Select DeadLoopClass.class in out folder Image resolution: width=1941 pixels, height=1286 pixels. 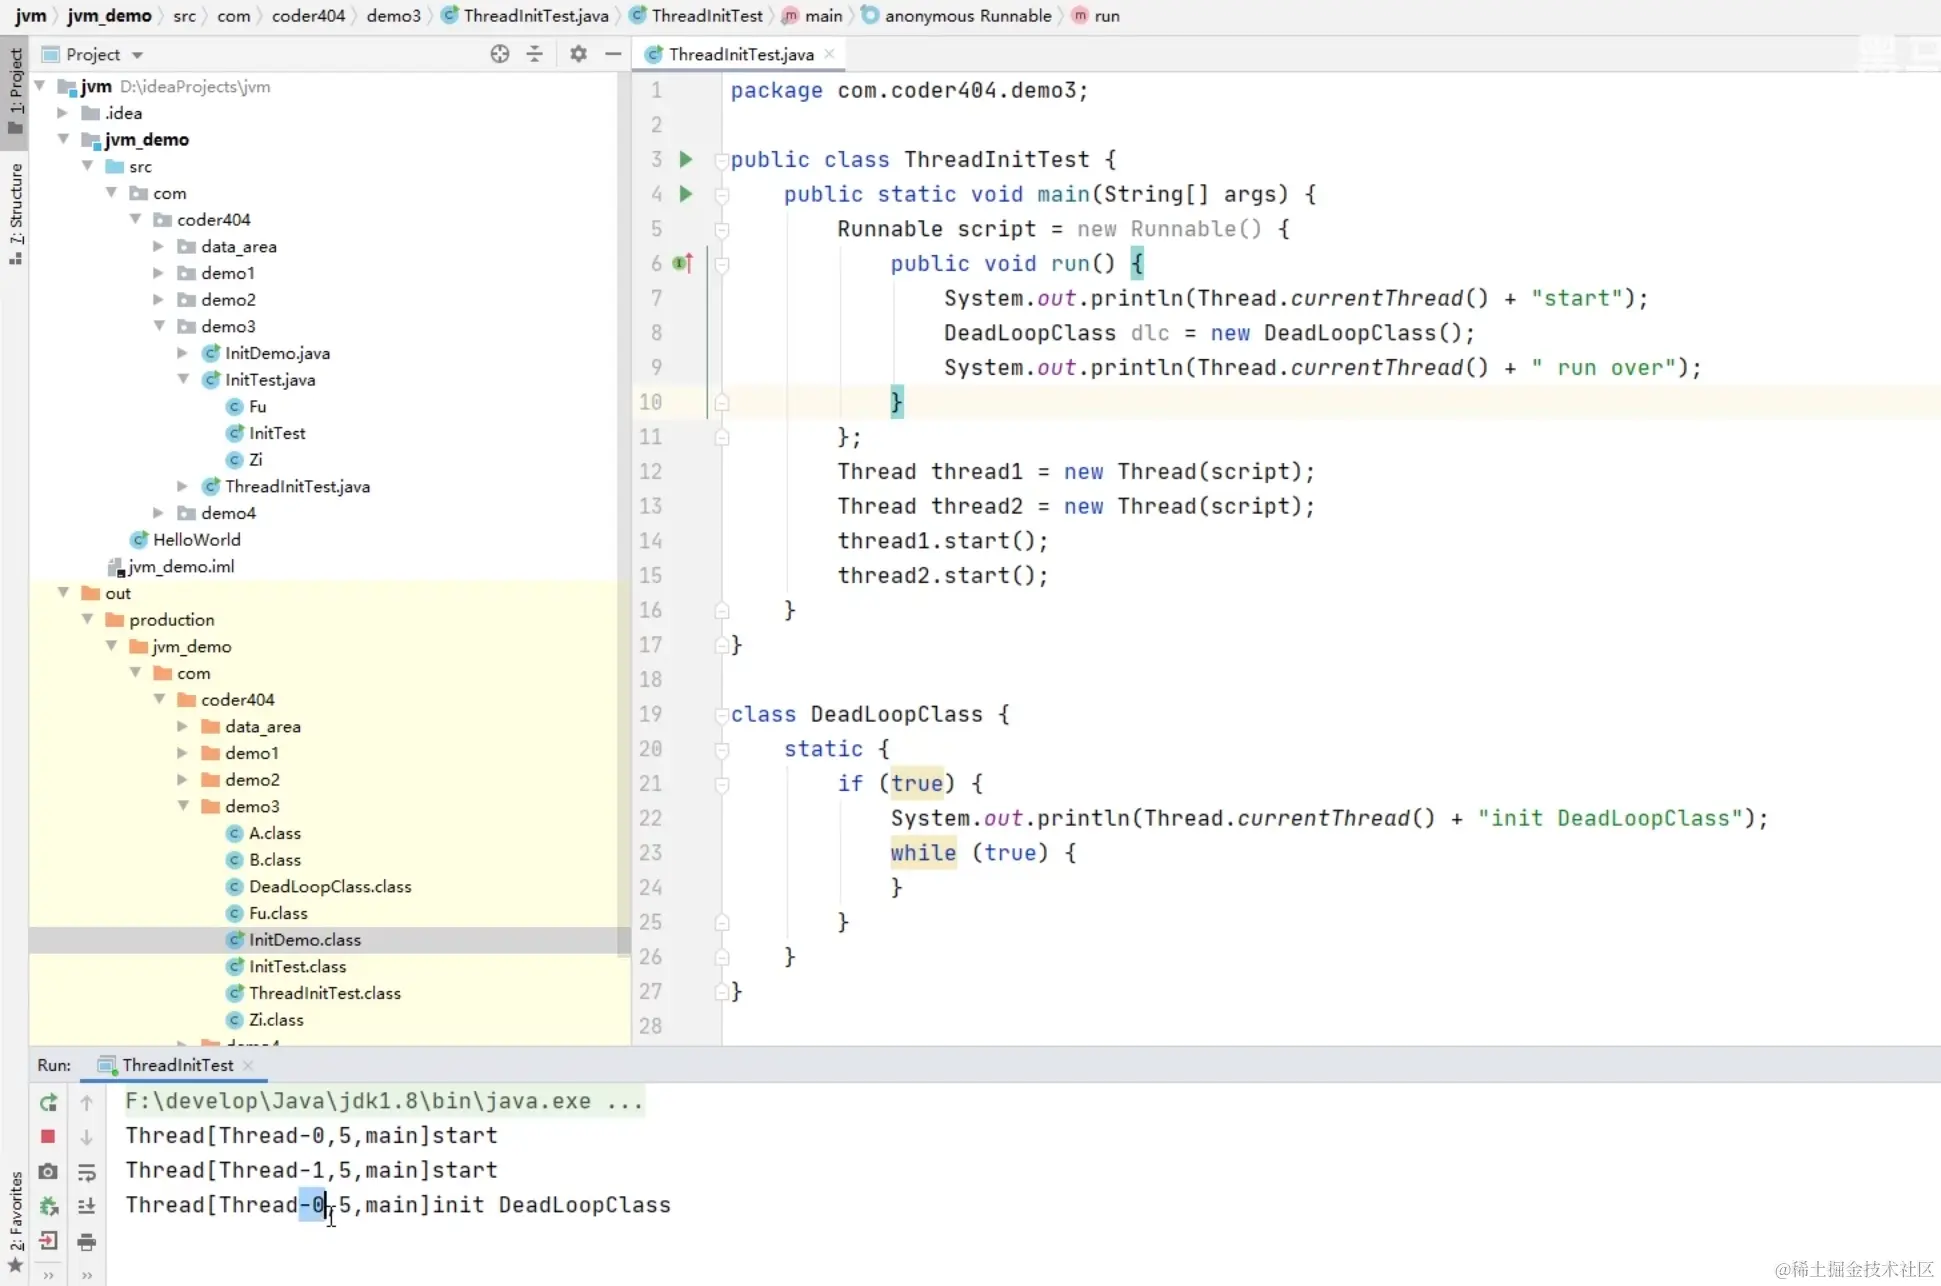330,887
